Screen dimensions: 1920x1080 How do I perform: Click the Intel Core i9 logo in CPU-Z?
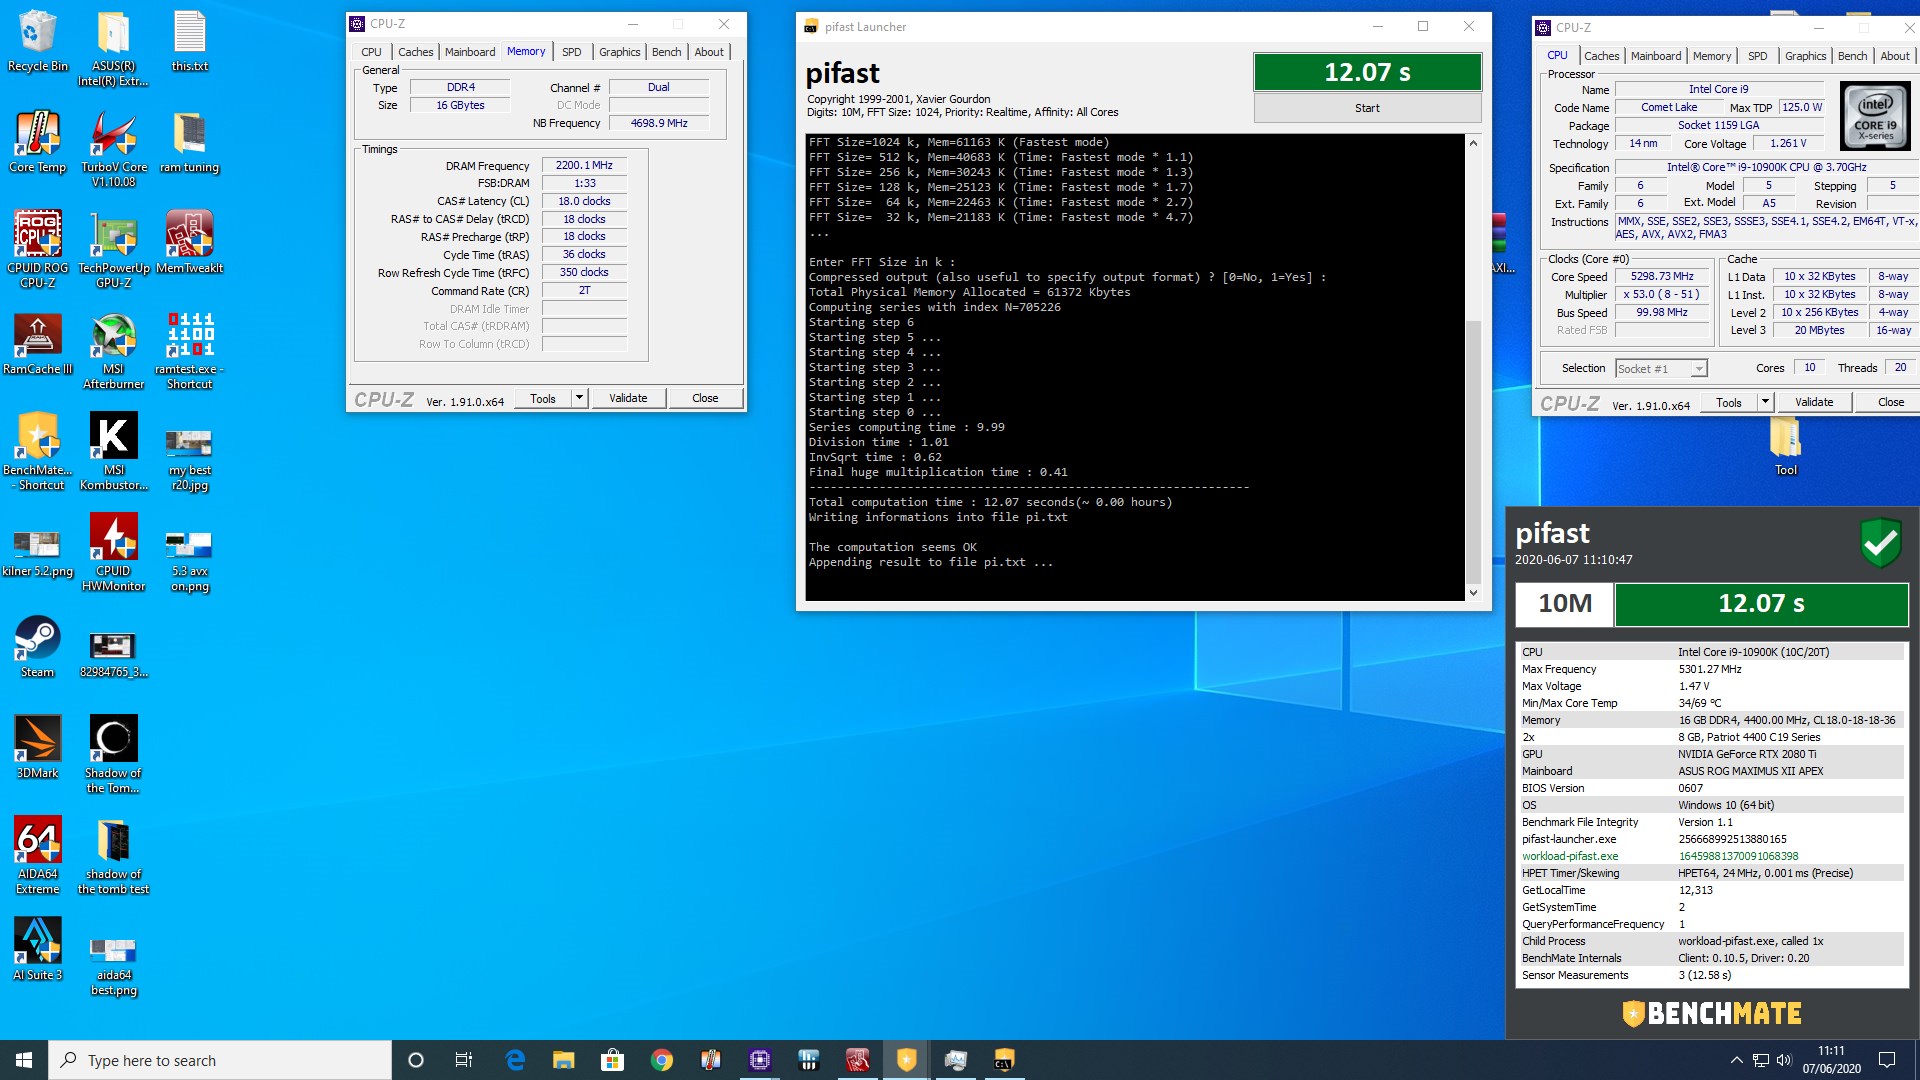point(1875,117)
